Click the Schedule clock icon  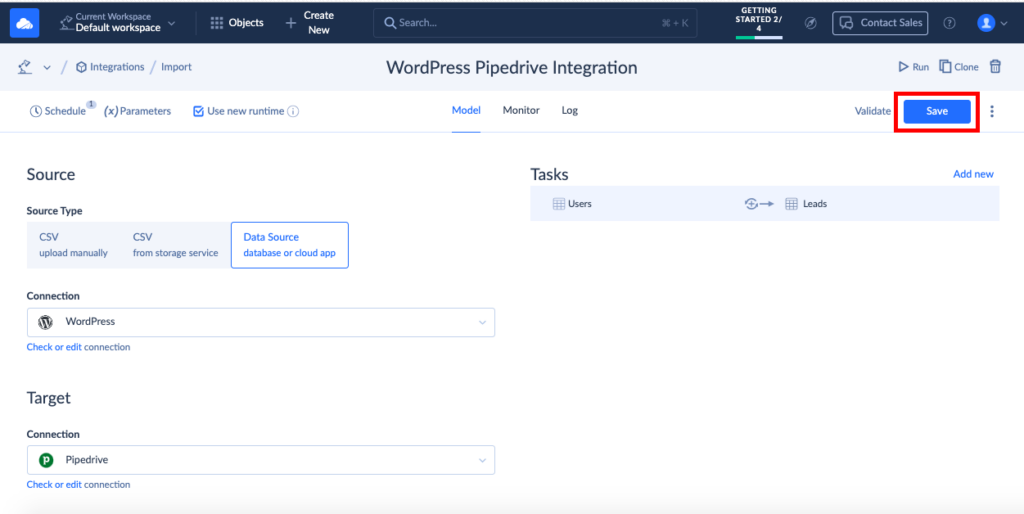point(36,111)
